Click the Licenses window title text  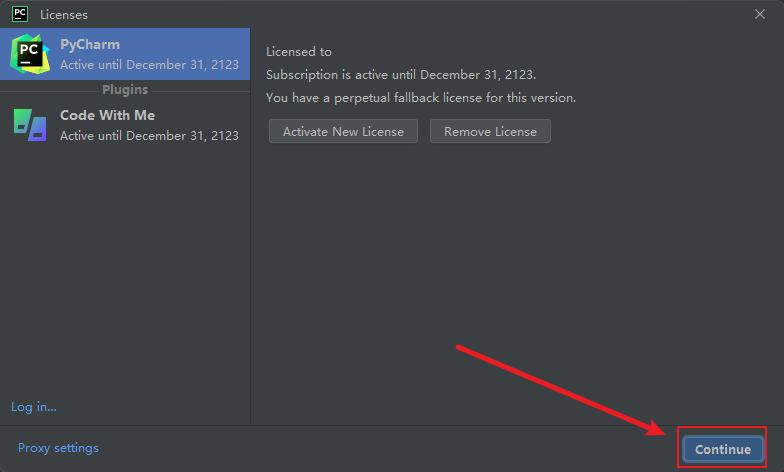point(64,15)
